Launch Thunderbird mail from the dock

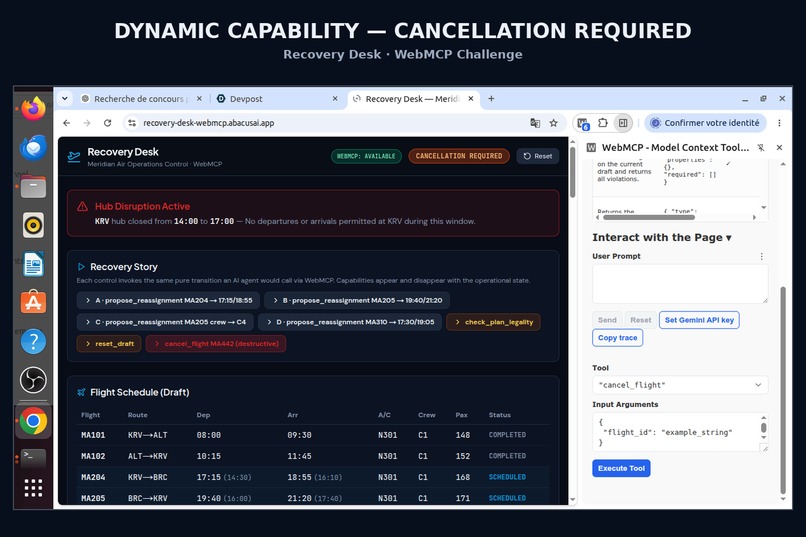(x=33, y=147)
